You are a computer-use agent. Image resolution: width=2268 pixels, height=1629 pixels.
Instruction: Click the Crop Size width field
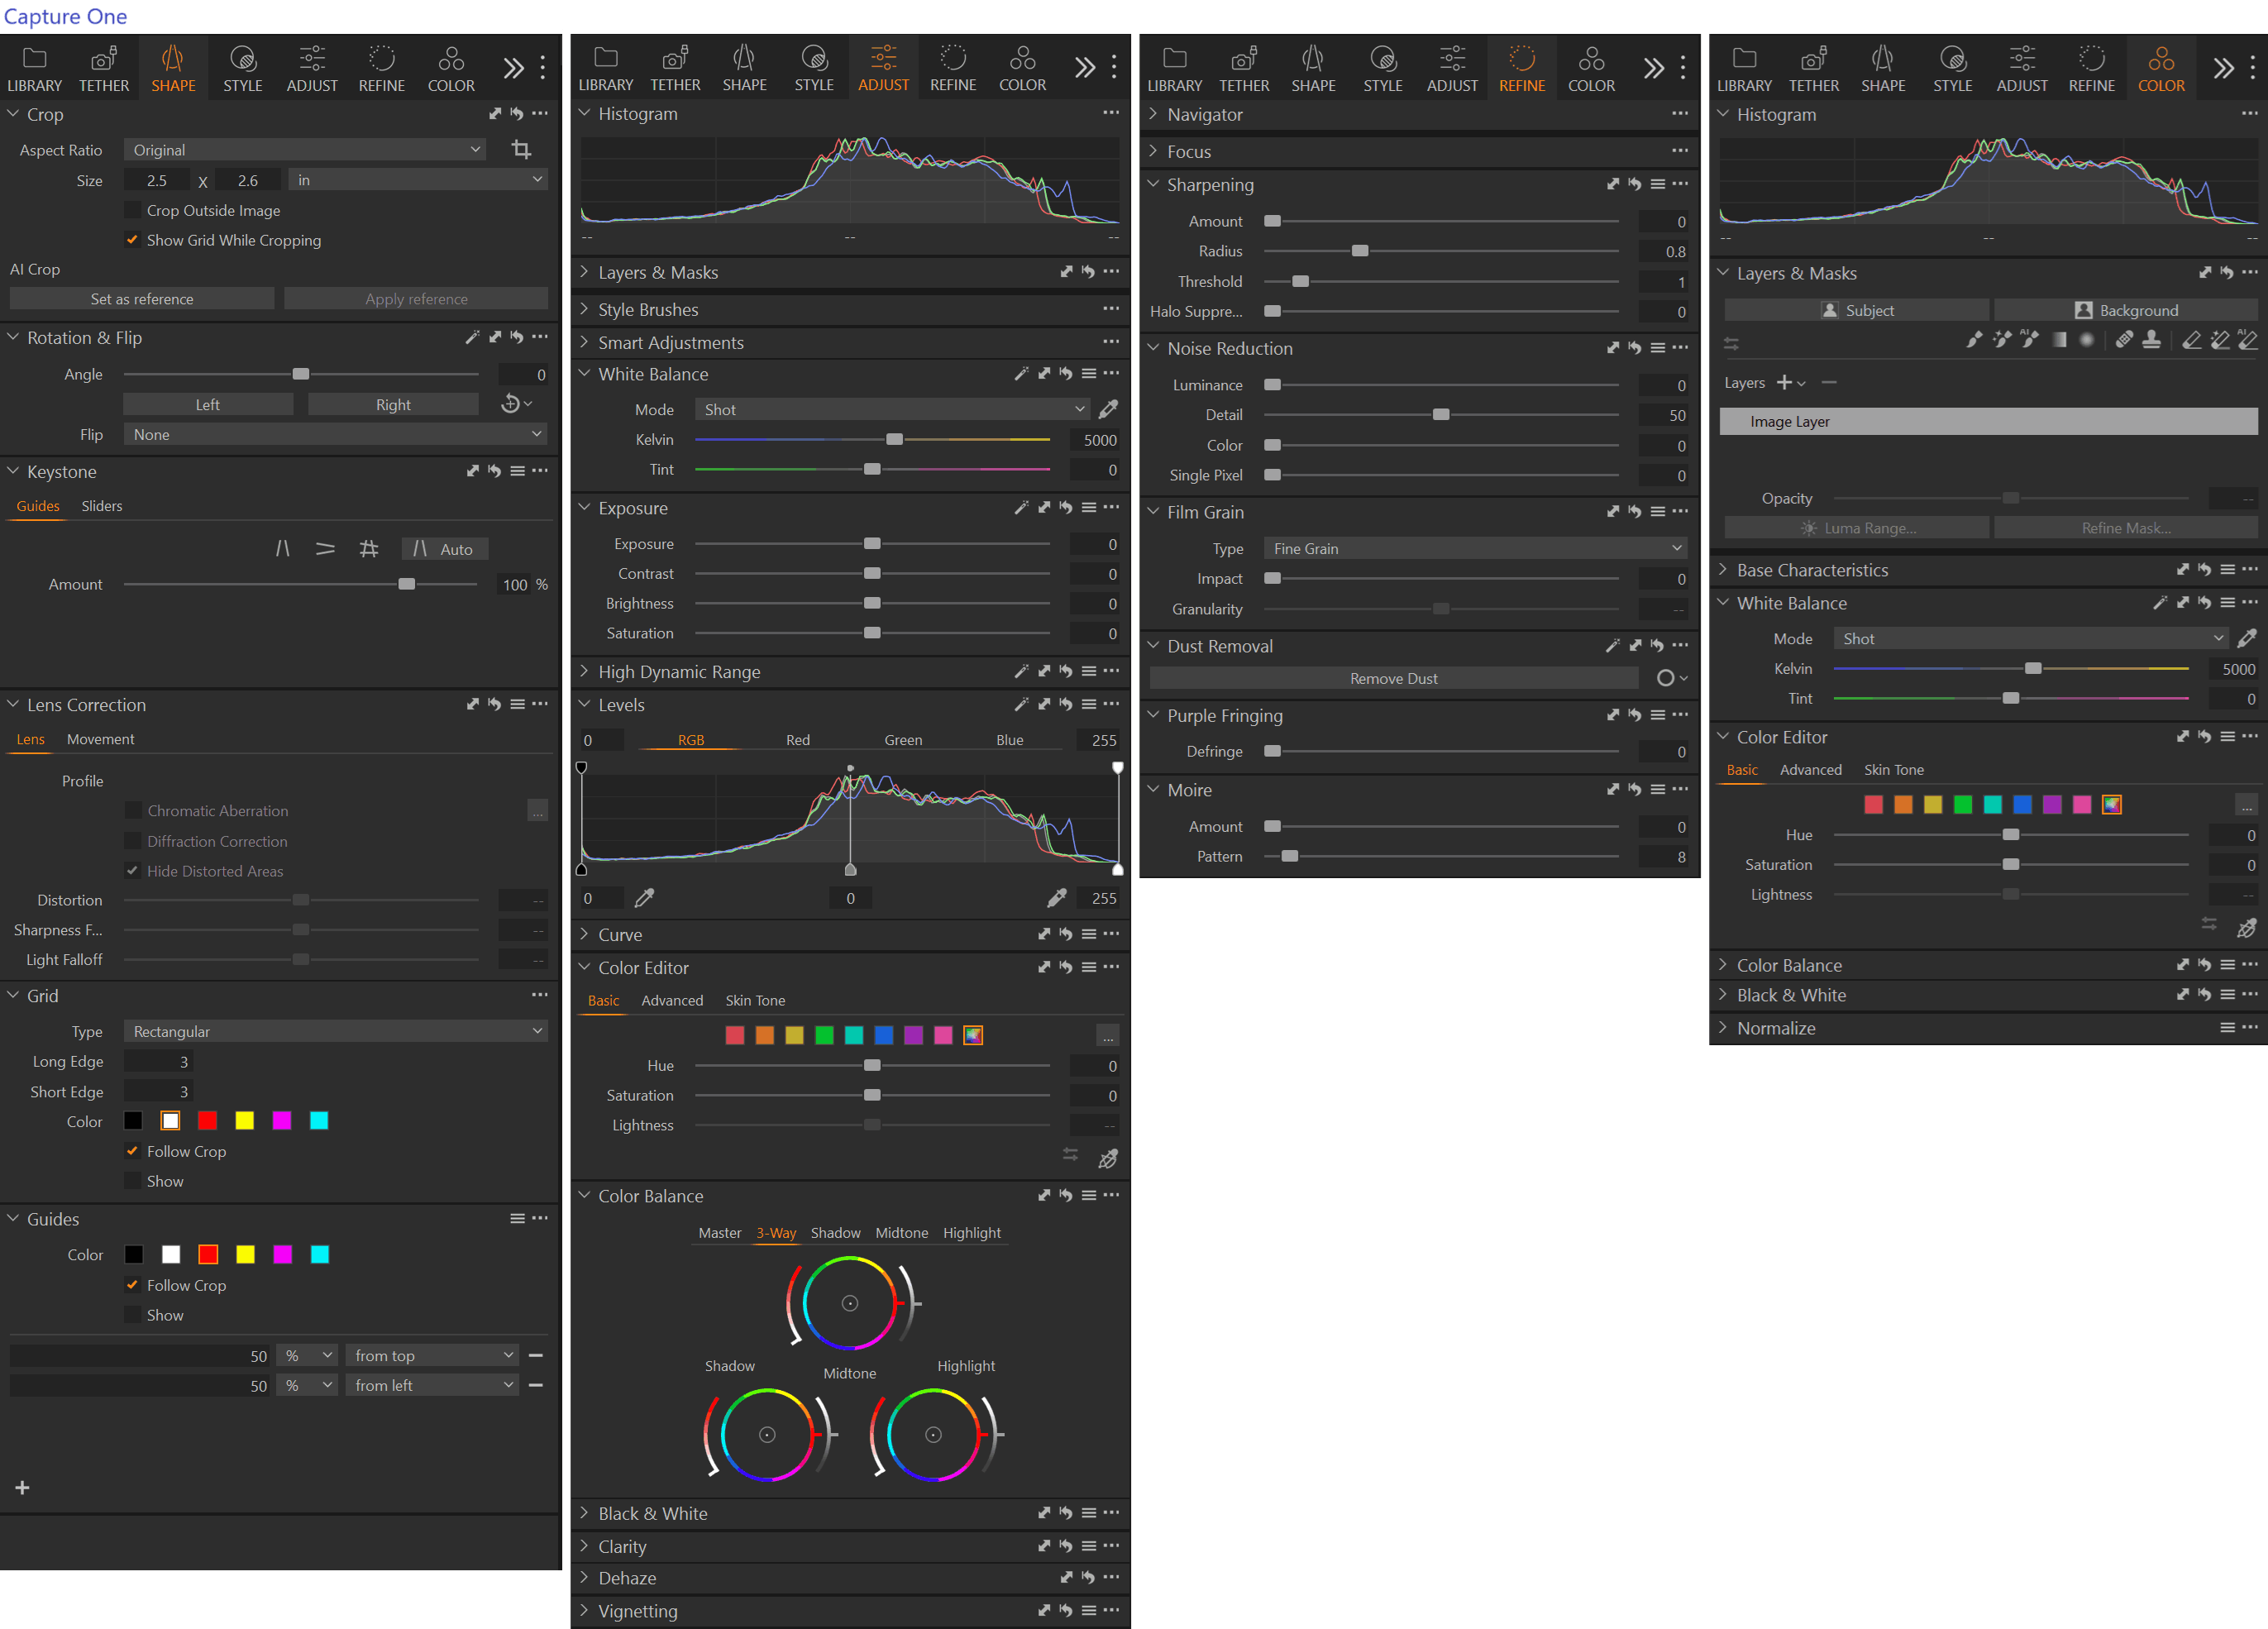point(157,181)
